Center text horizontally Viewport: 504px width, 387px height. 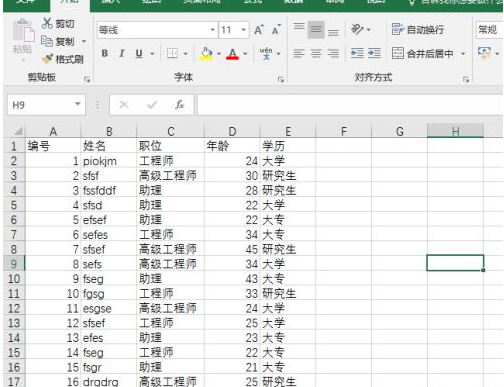click(316, 53)
